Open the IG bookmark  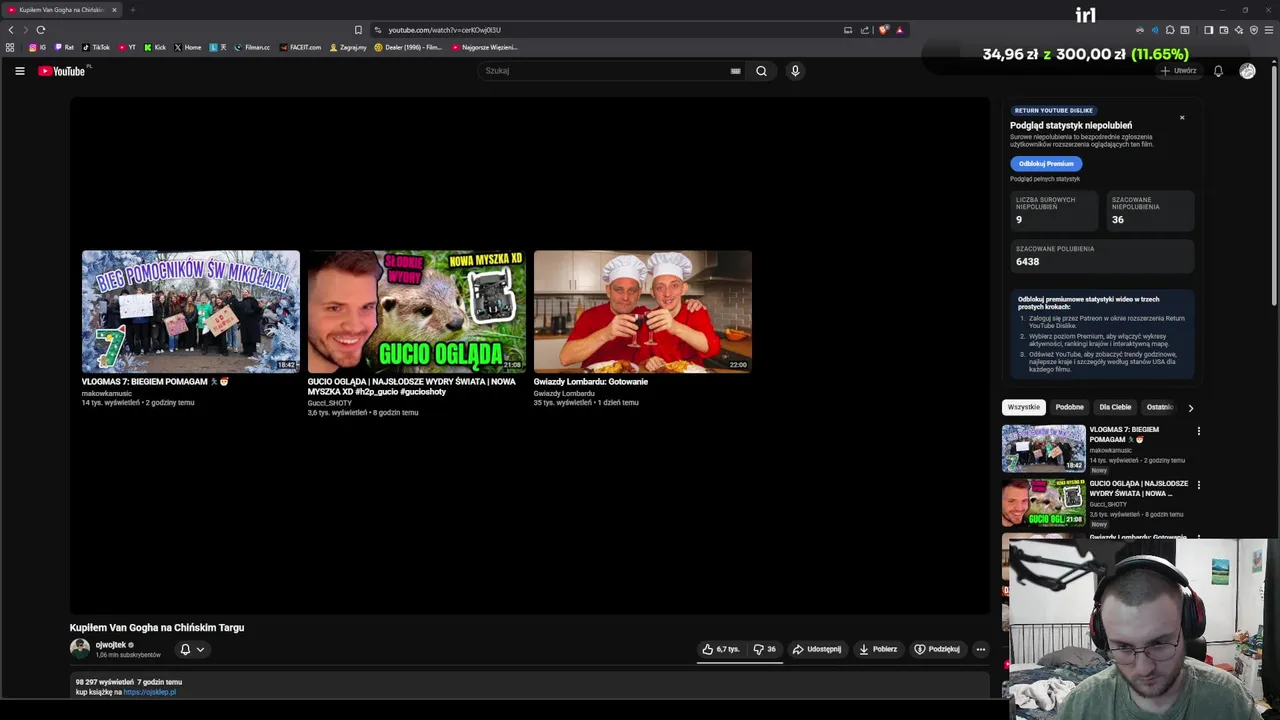[x=37, y=47]
